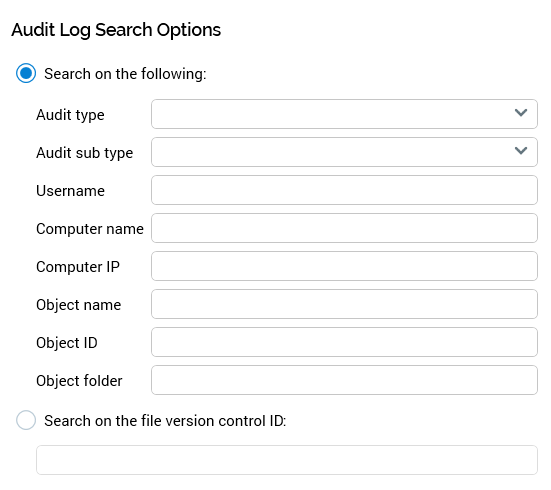This screenshot has height=490, width=551.
Task: Focus the Object folder text field
Action: click(344, 380)
